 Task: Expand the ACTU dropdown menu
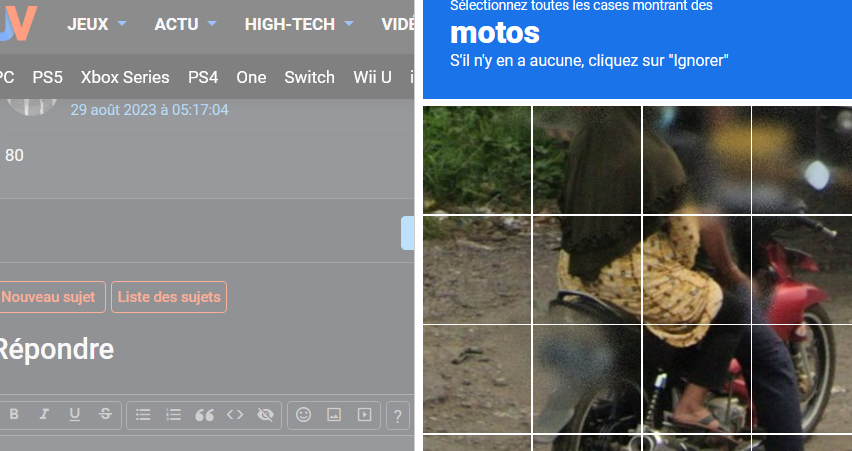pos(185,24)
